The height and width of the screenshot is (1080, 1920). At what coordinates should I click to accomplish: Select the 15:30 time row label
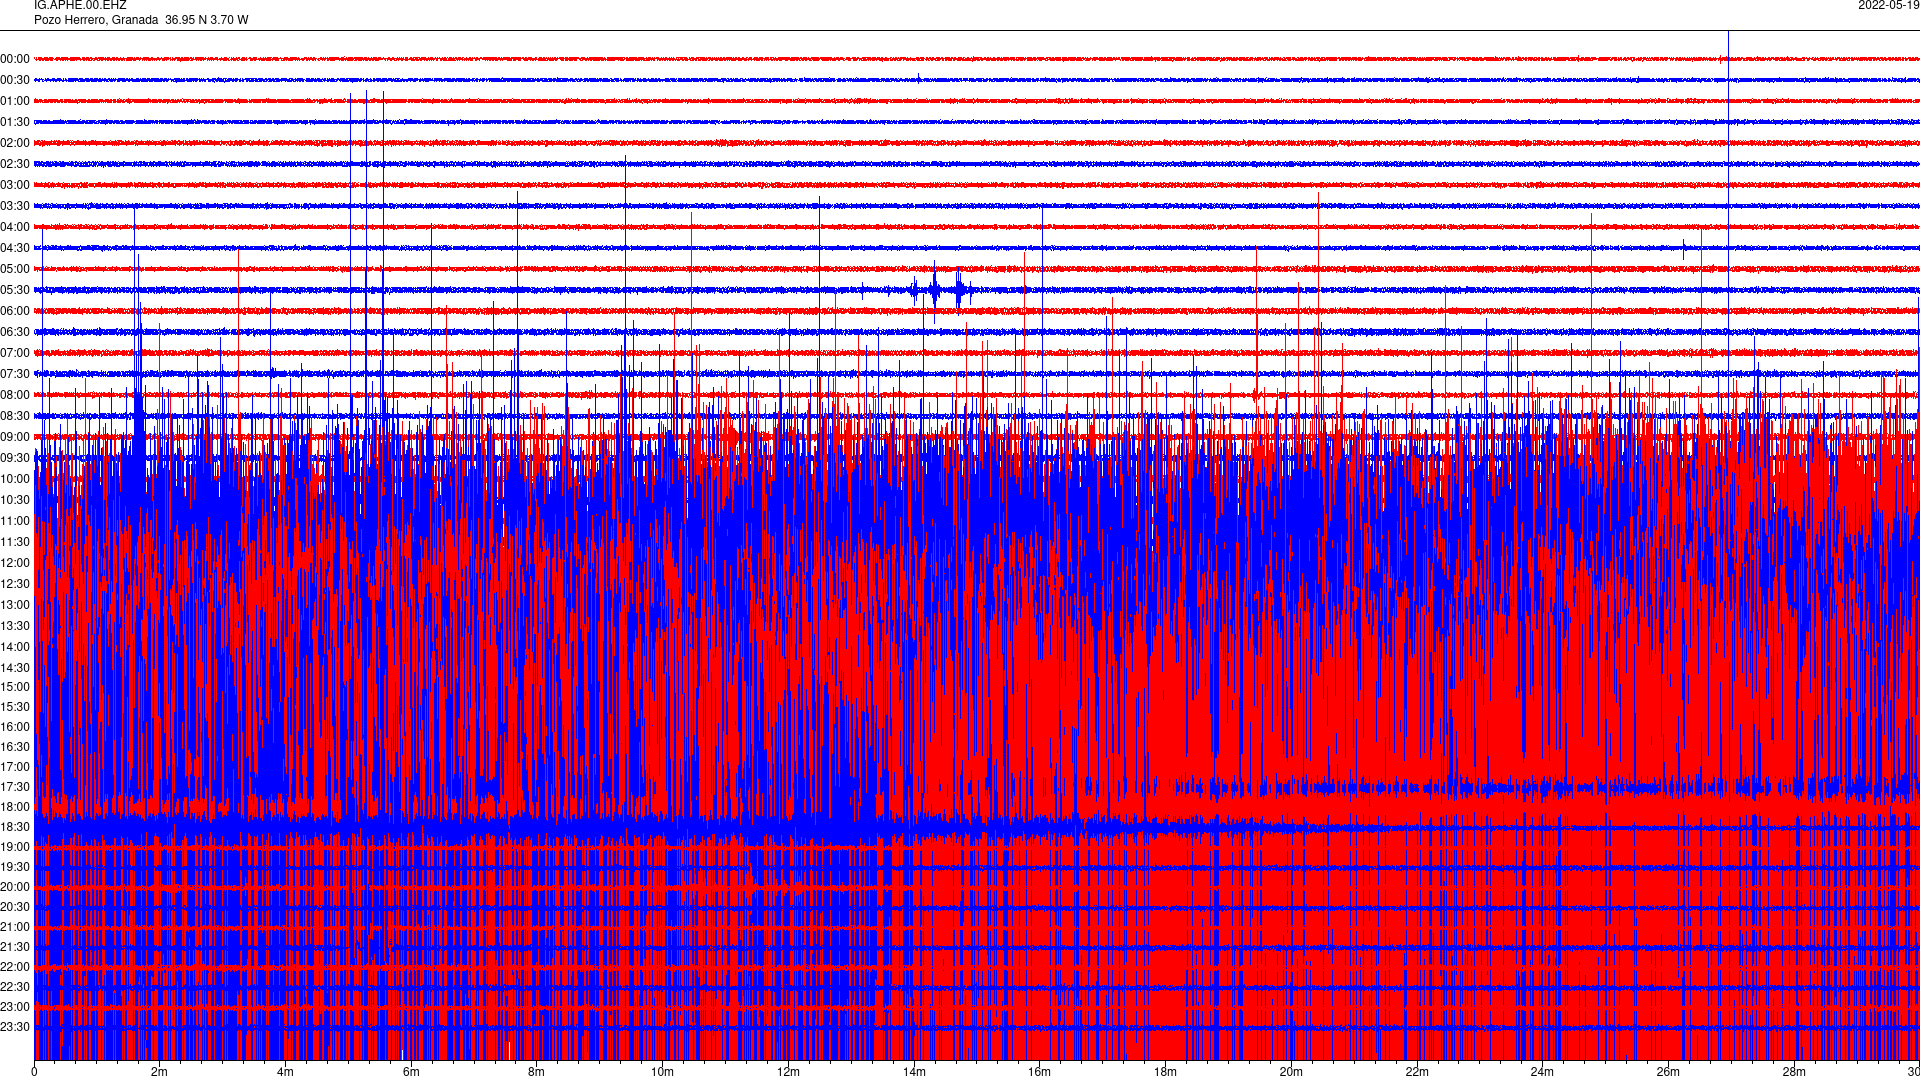click(x=15, y=707)
